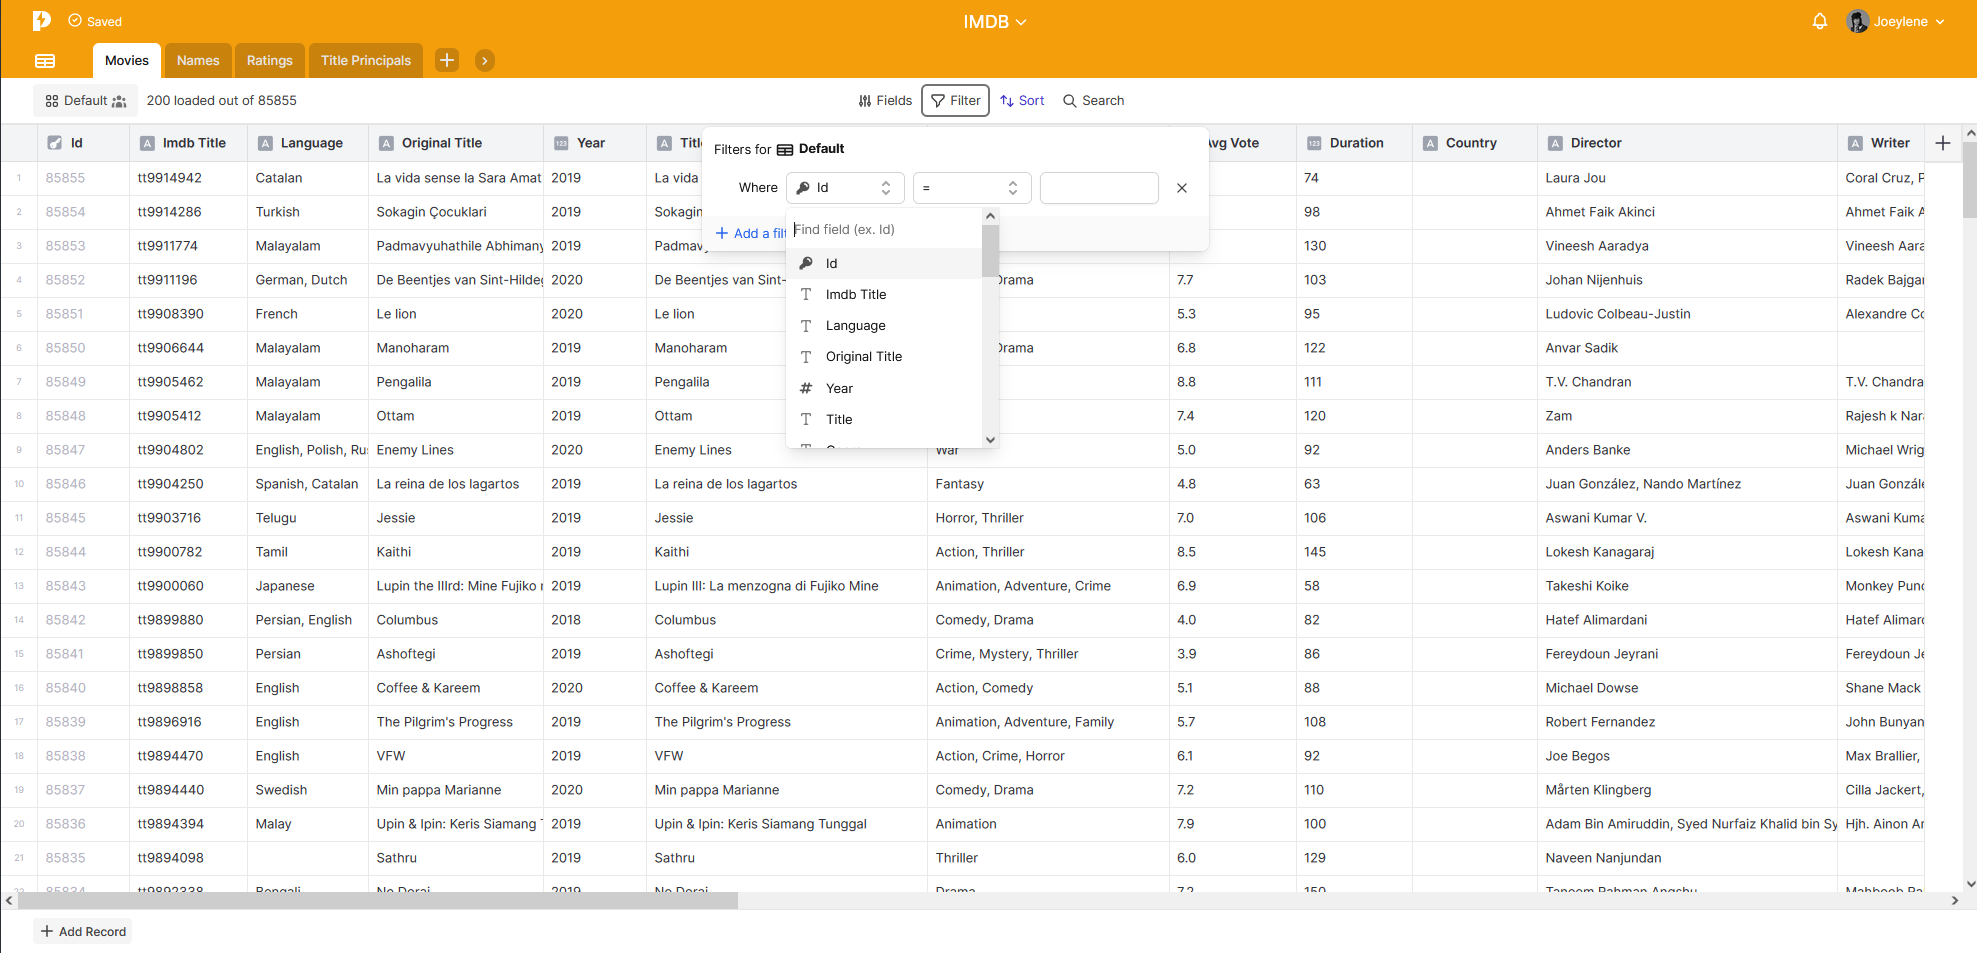
Task: Toggle the Filter toolbar button
Action: tap(955, 101)
